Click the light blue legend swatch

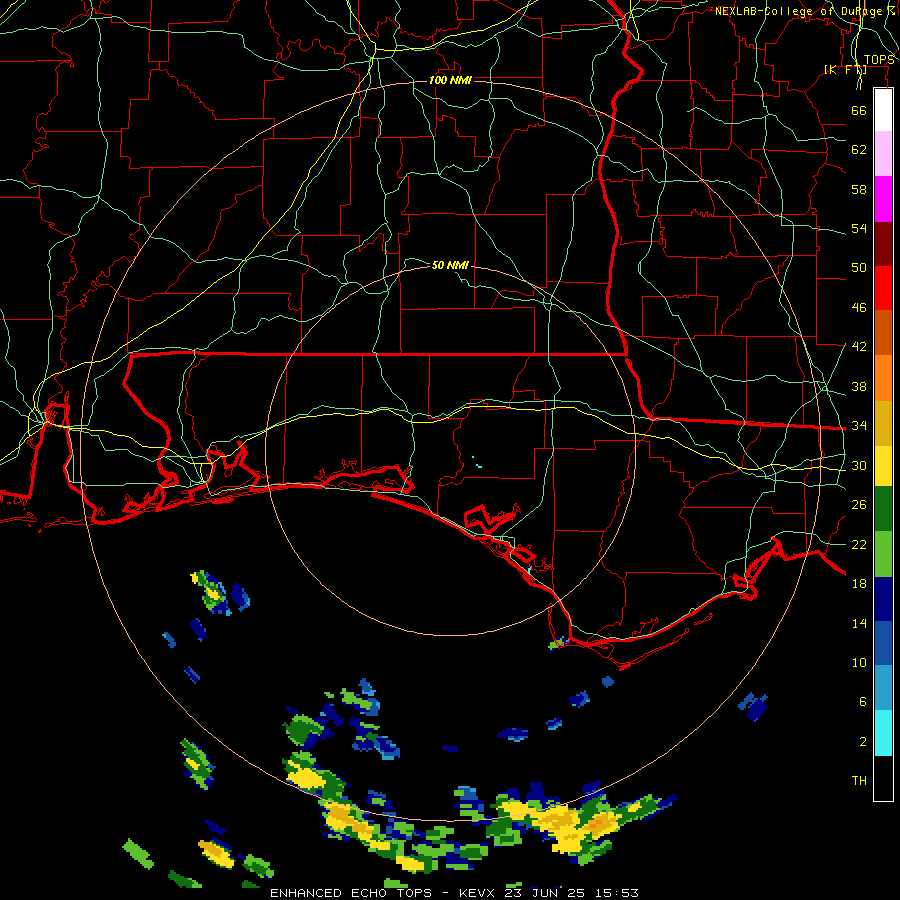pyautogui.click(x=883, y=688)
